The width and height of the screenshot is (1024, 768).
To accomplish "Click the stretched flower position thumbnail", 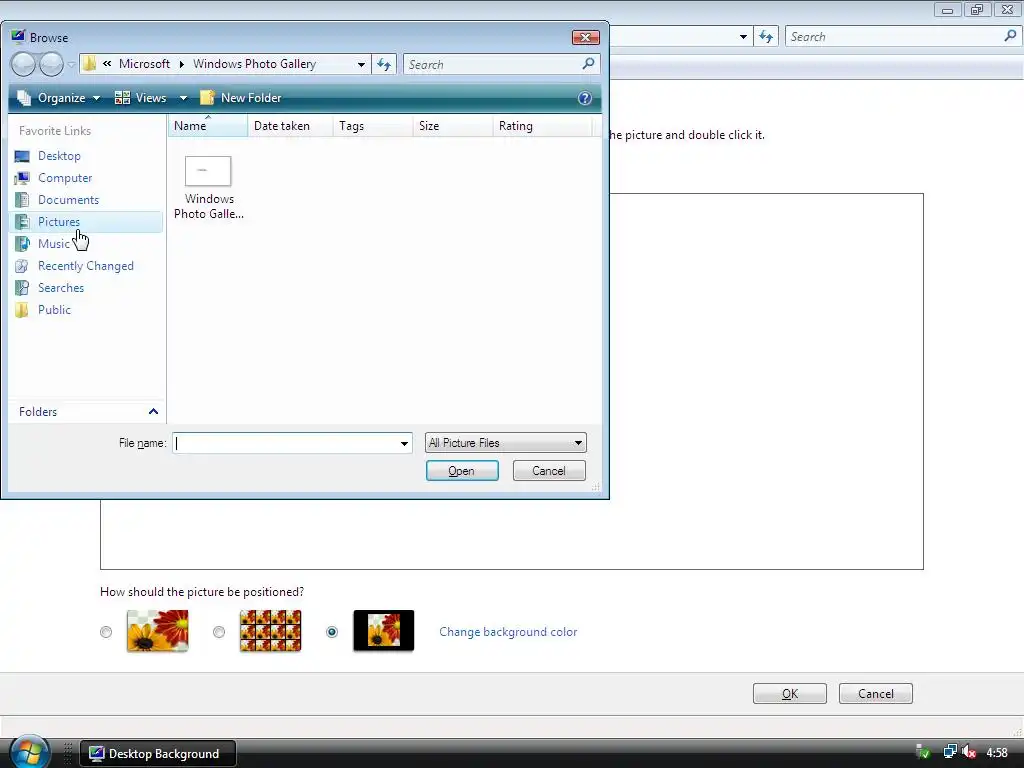I will point(157,631).
